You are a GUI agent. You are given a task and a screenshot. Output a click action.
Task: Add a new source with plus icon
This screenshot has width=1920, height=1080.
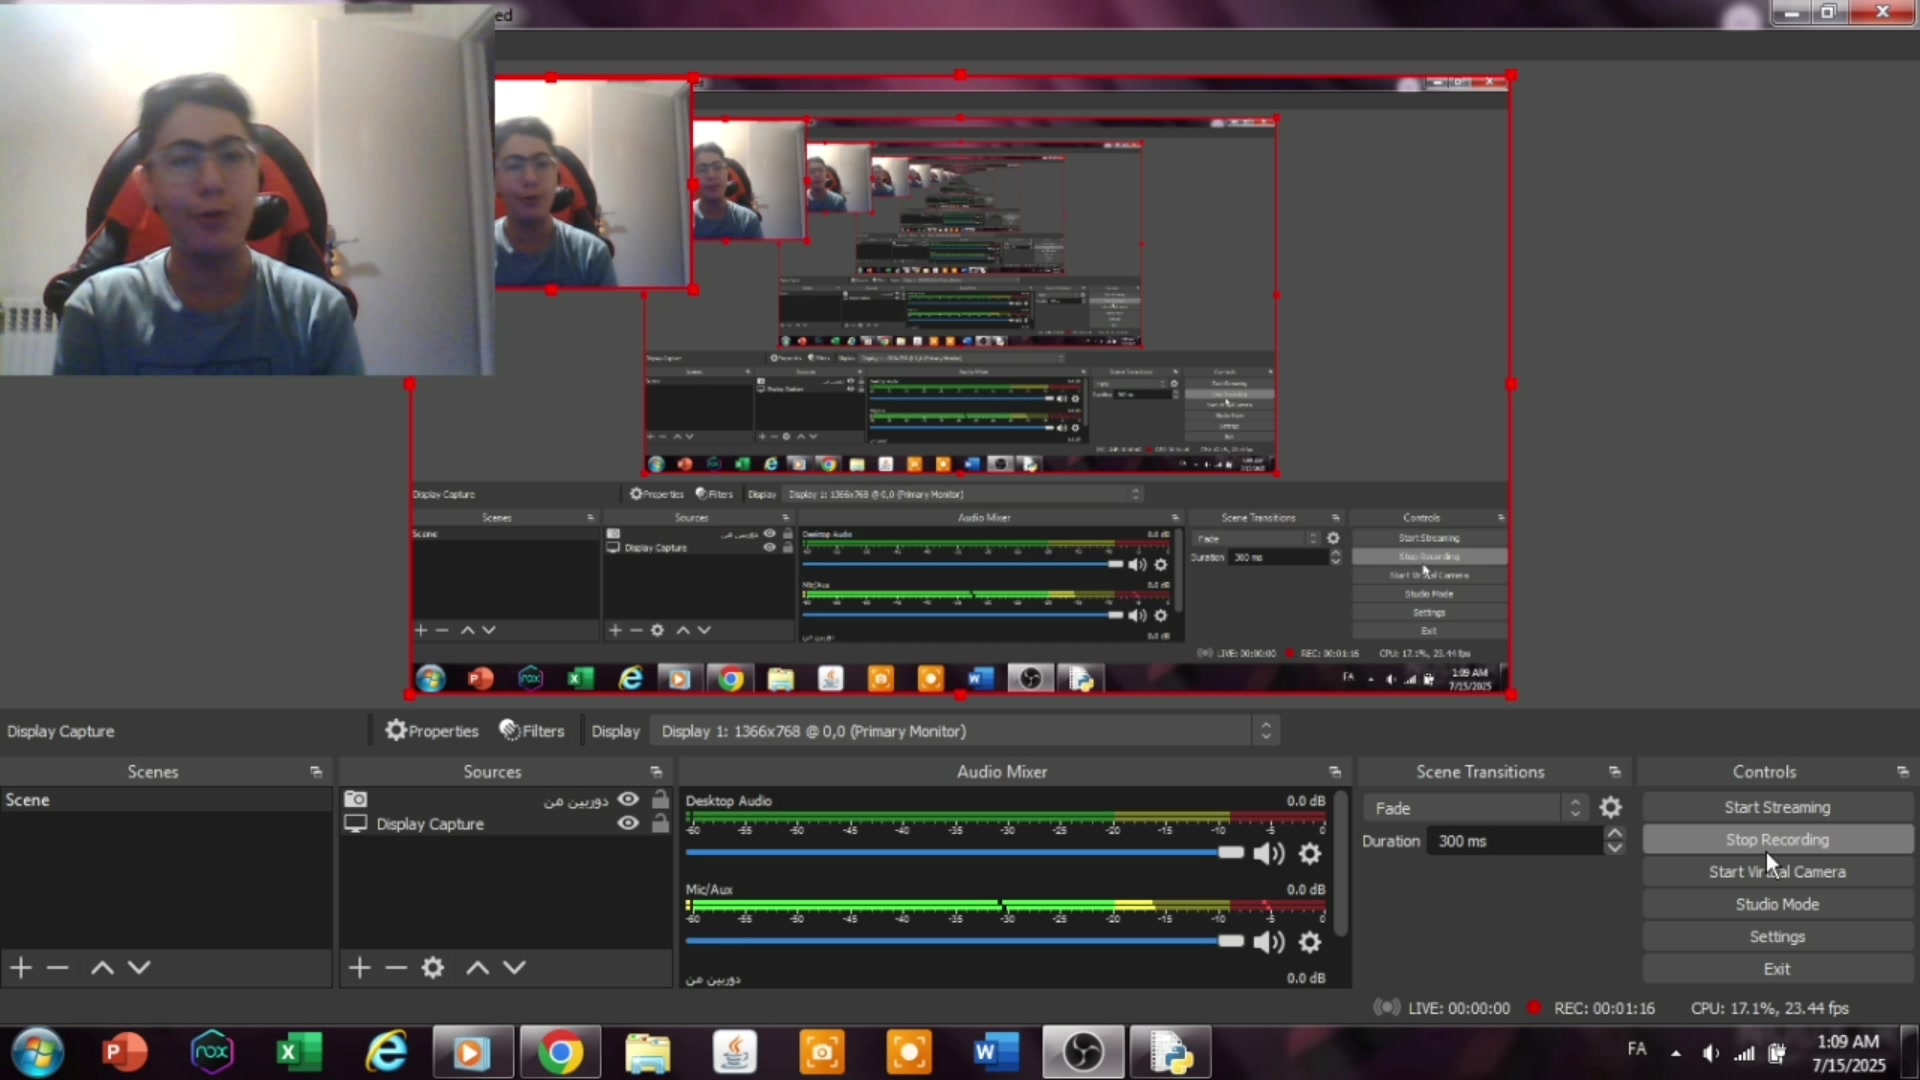tap(360, 967)
